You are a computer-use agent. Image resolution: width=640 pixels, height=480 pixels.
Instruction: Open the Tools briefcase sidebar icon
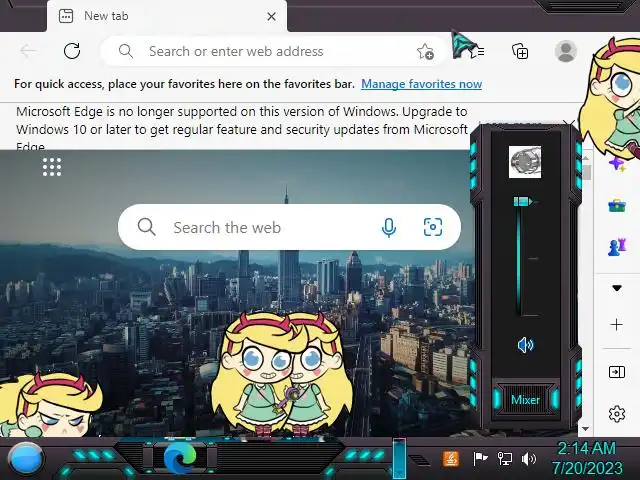pyautogui.click(x=617, y=206)
